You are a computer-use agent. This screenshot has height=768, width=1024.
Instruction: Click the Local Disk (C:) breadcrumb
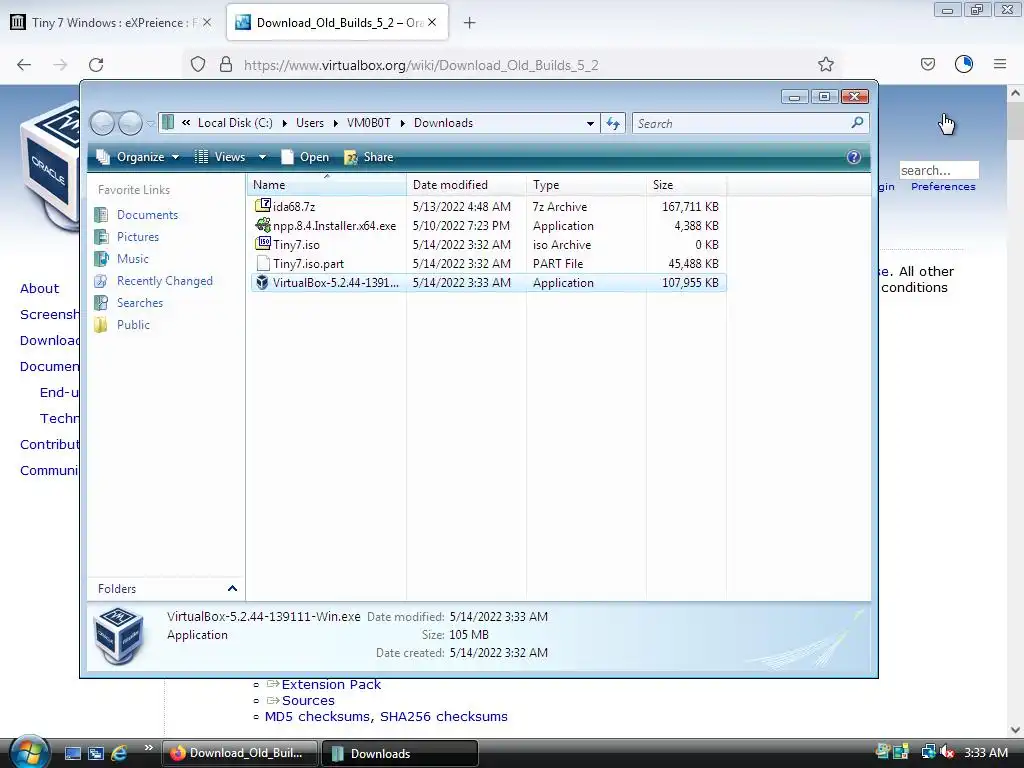tap(235, 123)
